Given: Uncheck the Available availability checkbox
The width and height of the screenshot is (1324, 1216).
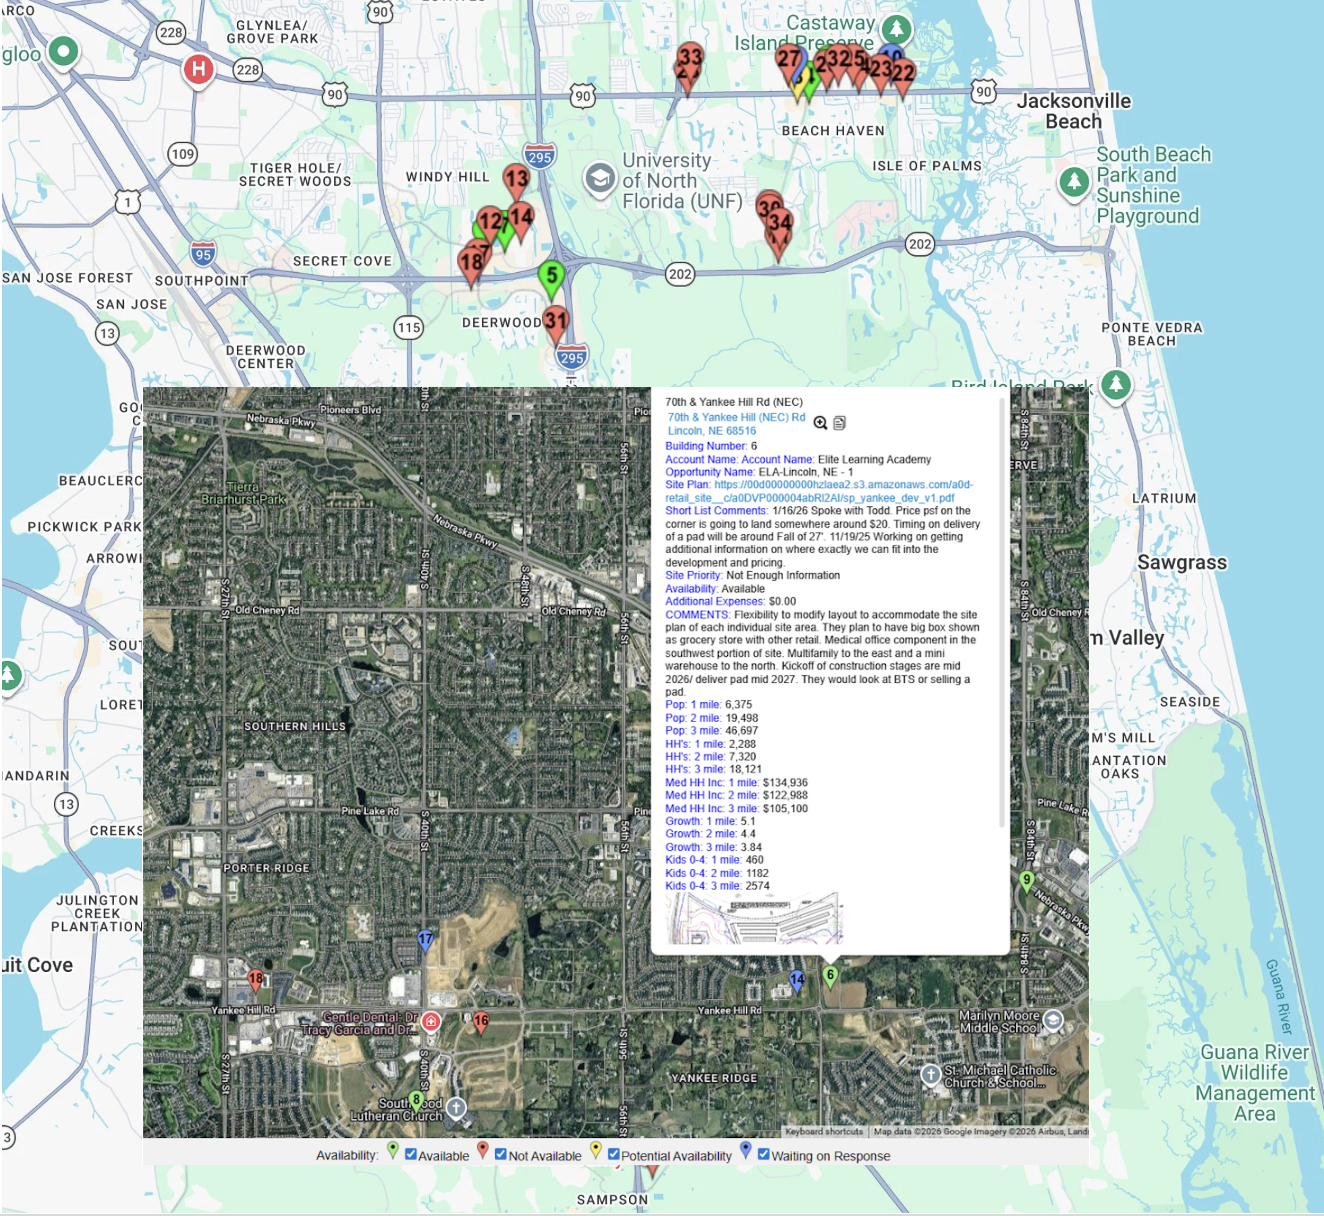Looking at the screenshot, I should (x=410, y=1155).
